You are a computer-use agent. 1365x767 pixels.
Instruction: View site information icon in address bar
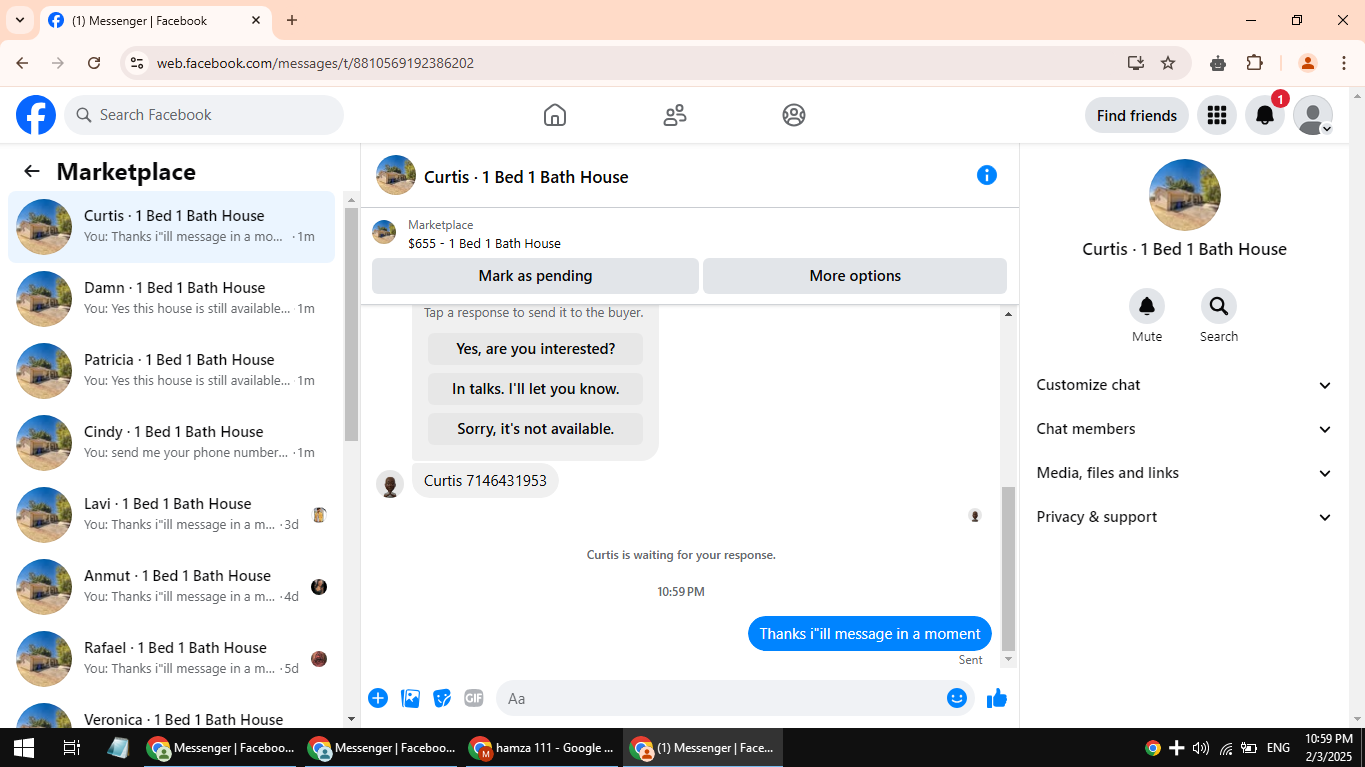[137, 63]
